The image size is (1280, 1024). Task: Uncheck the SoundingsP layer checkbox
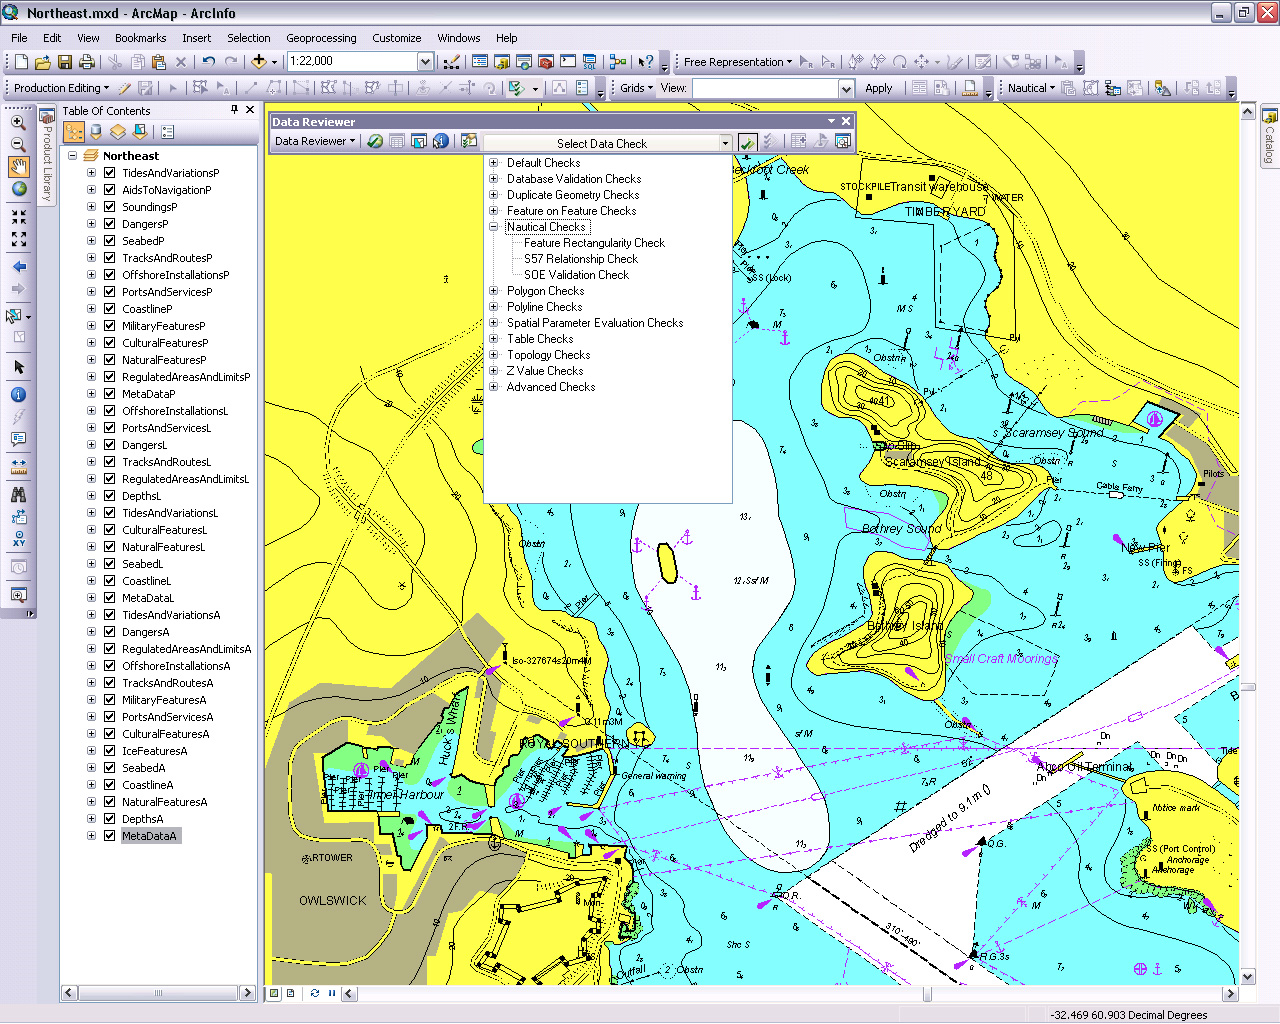tap(110, 207)
